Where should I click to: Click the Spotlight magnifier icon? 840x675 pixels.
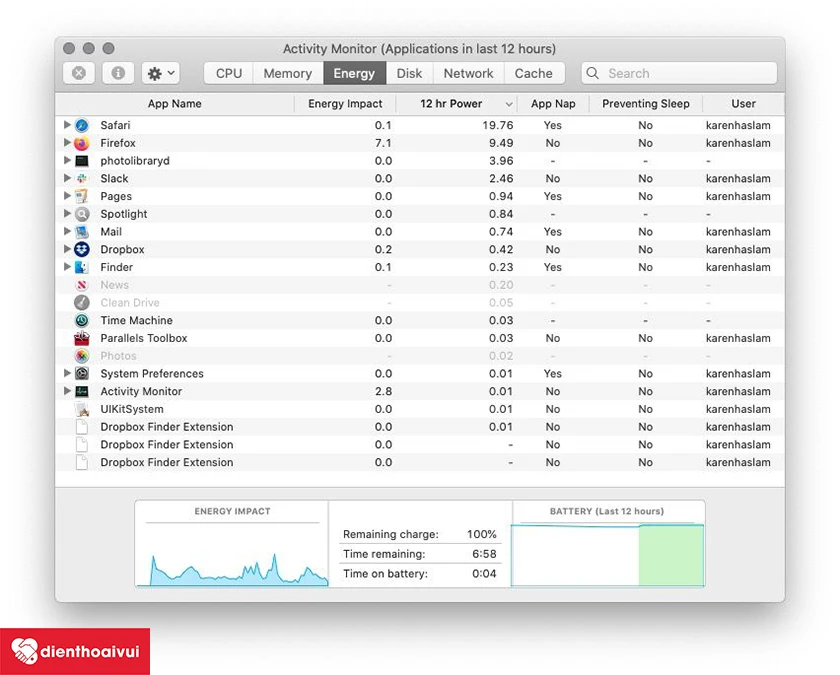tap(81, 214)
